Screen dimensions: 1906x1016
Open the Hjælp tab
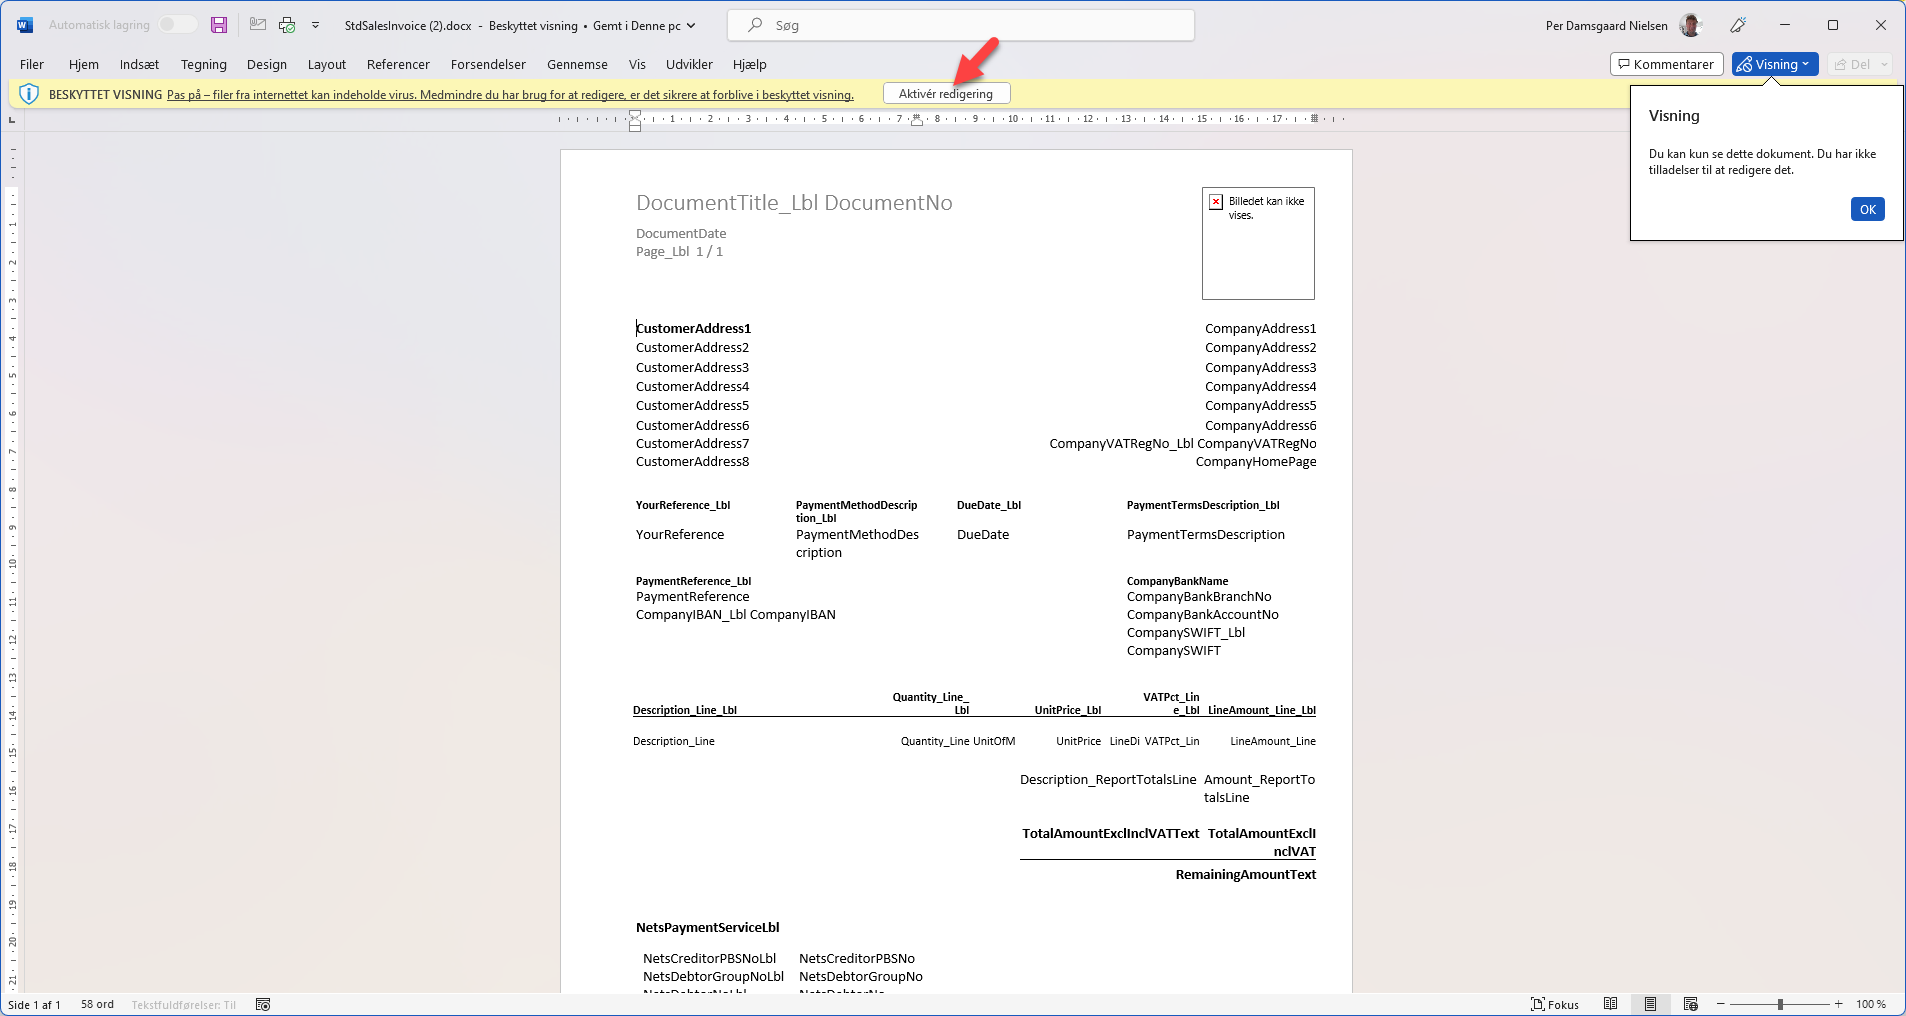pos(750,64)
